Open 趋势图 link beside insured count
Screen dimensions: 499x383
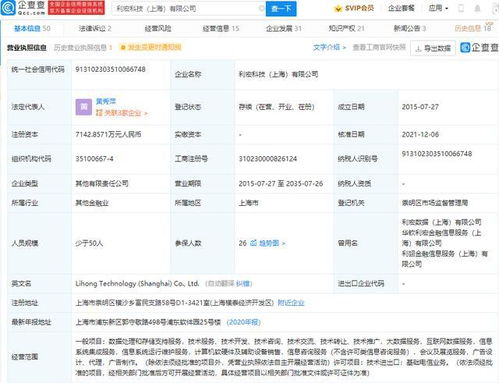point(269,243)
